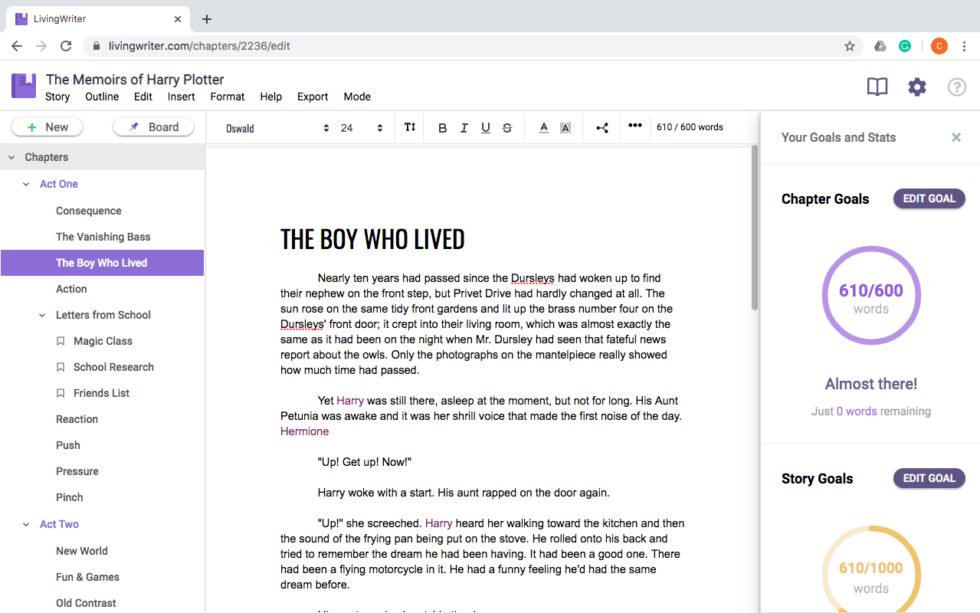Click the Hermione character link

tap(304, 431)
